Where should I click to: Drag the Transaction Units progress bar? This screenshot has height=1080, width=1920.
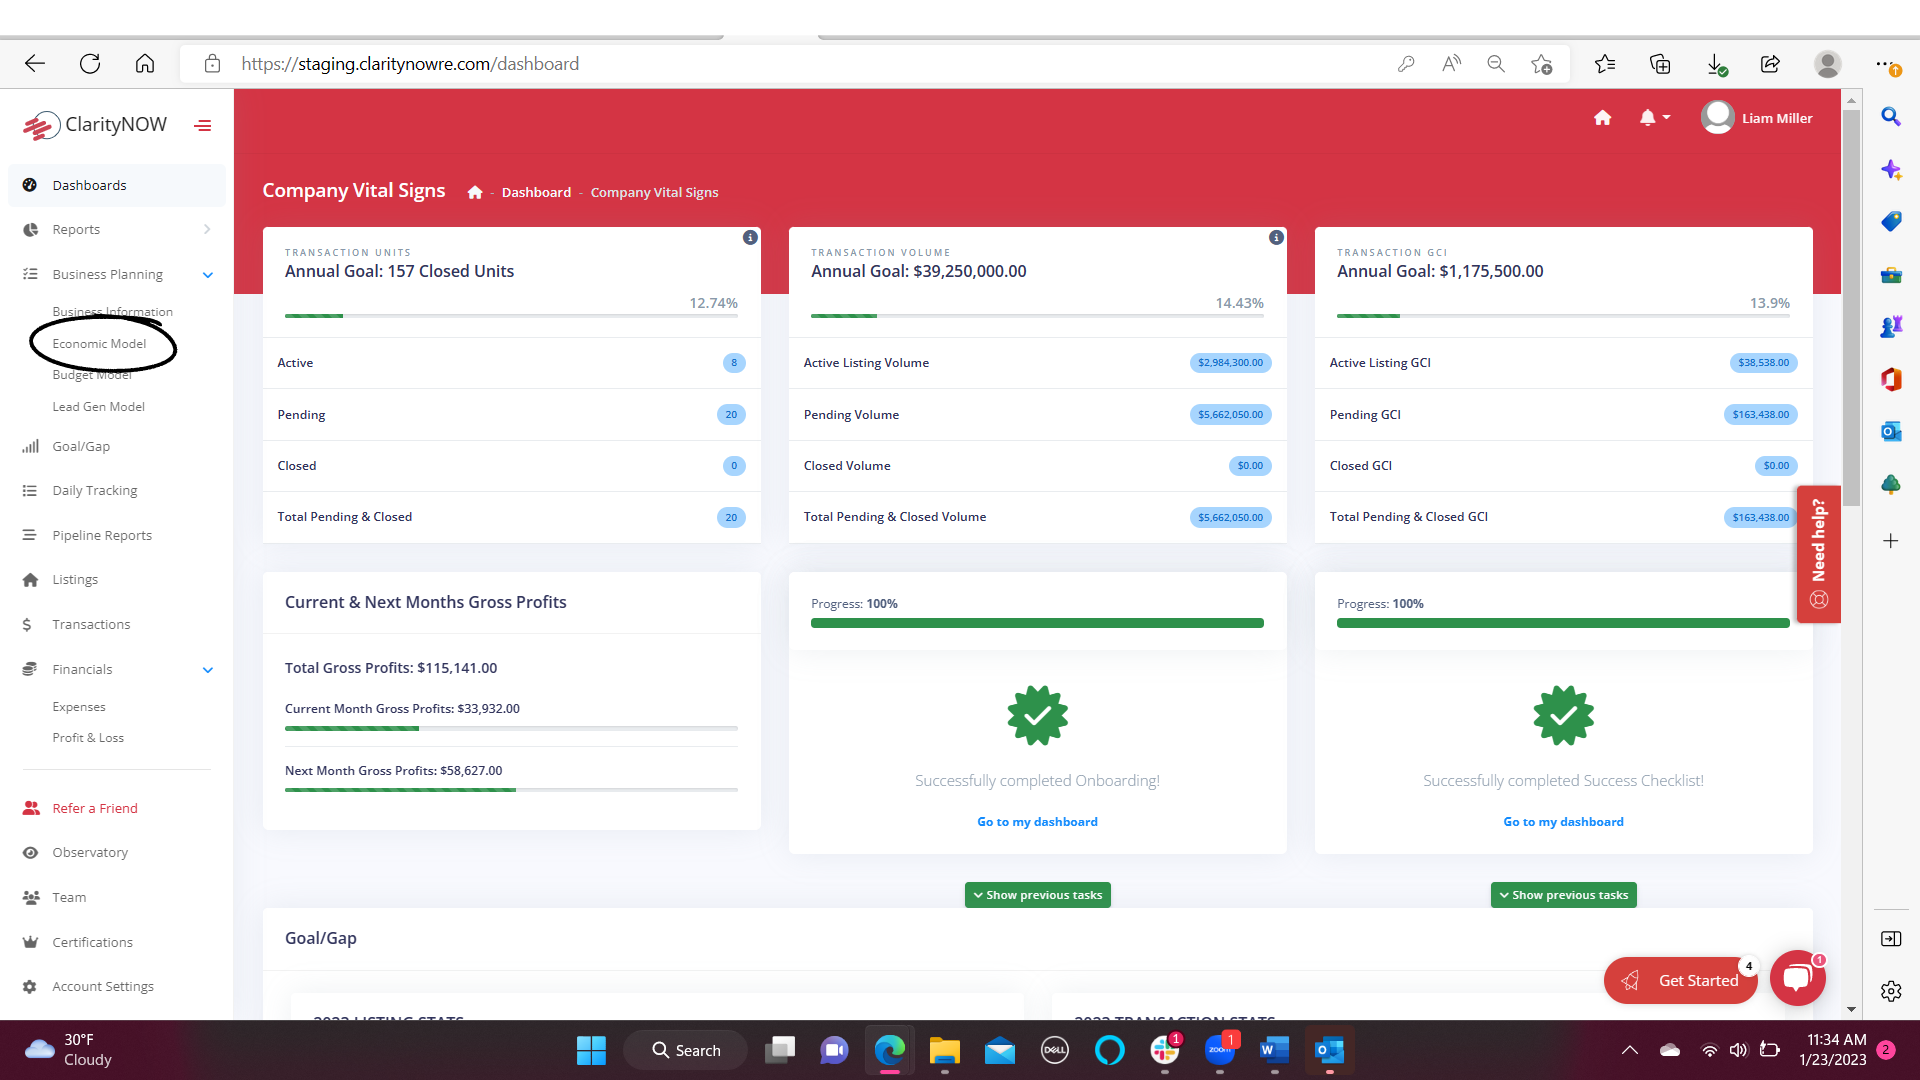tap(512, 316)
